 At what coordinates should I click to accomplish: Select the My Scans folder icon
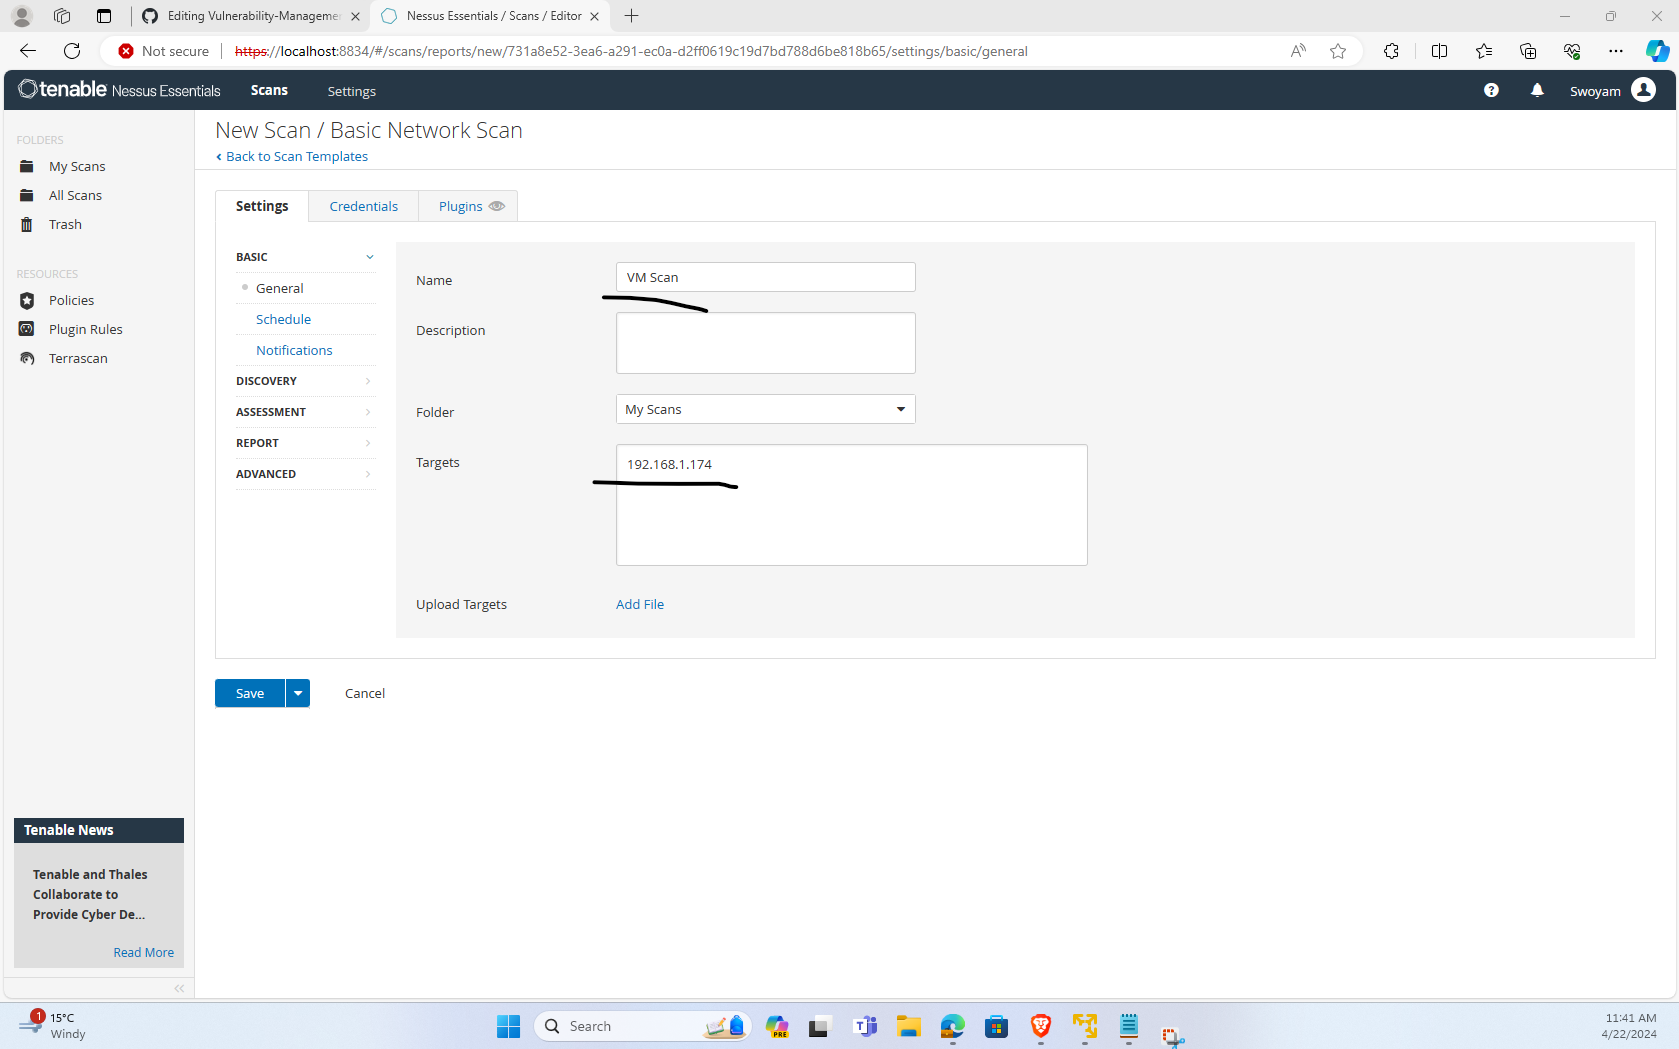(27, 166)
